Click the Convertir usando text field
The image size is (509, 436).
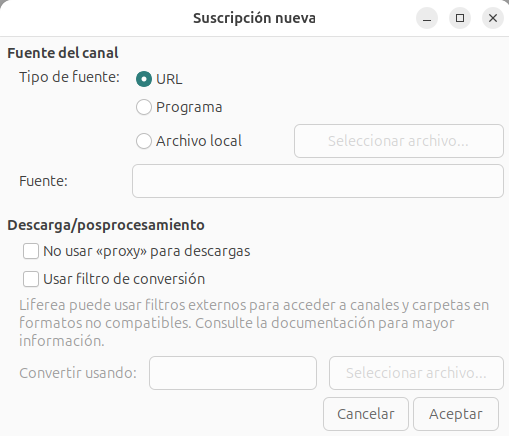point(233,373)
